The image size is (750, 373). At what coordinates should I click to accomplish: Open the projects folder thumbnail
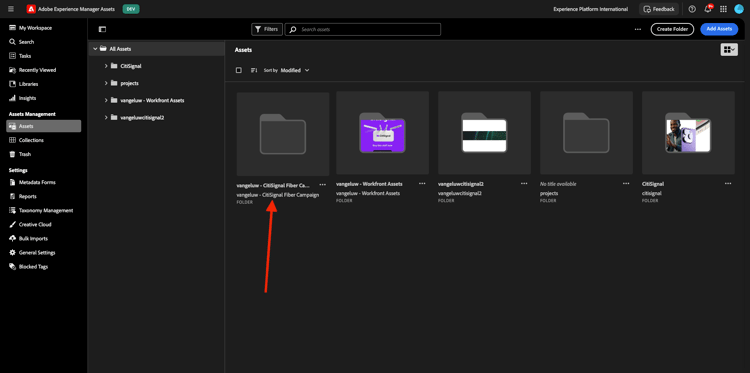click(x=586, y=132)
